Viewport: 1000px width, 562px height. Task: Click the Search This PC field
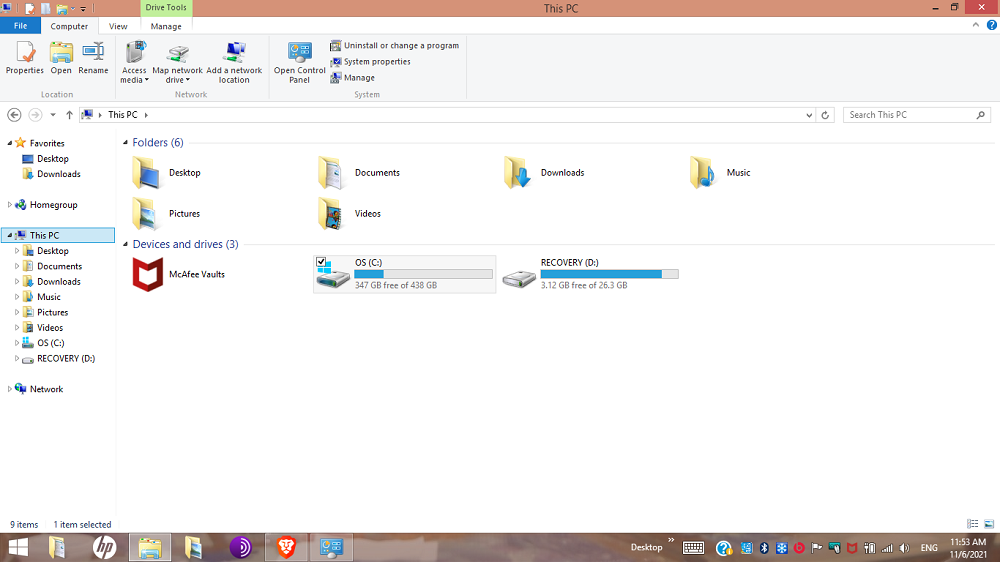click(916, 115)
